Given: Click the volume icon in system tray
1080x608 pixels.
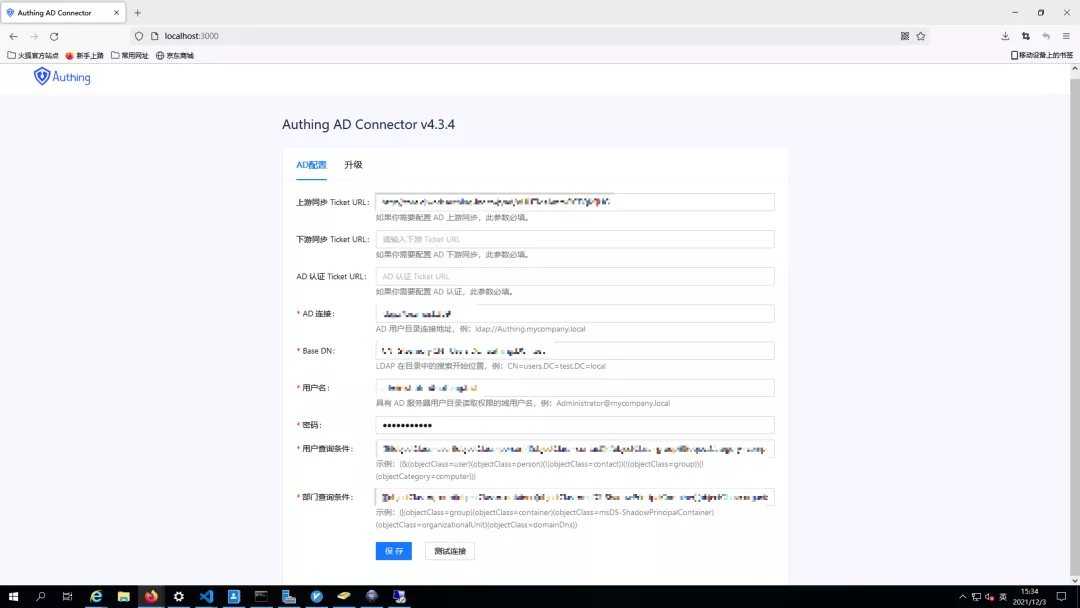Looking at the screenshot, I should tap(989, 596).
